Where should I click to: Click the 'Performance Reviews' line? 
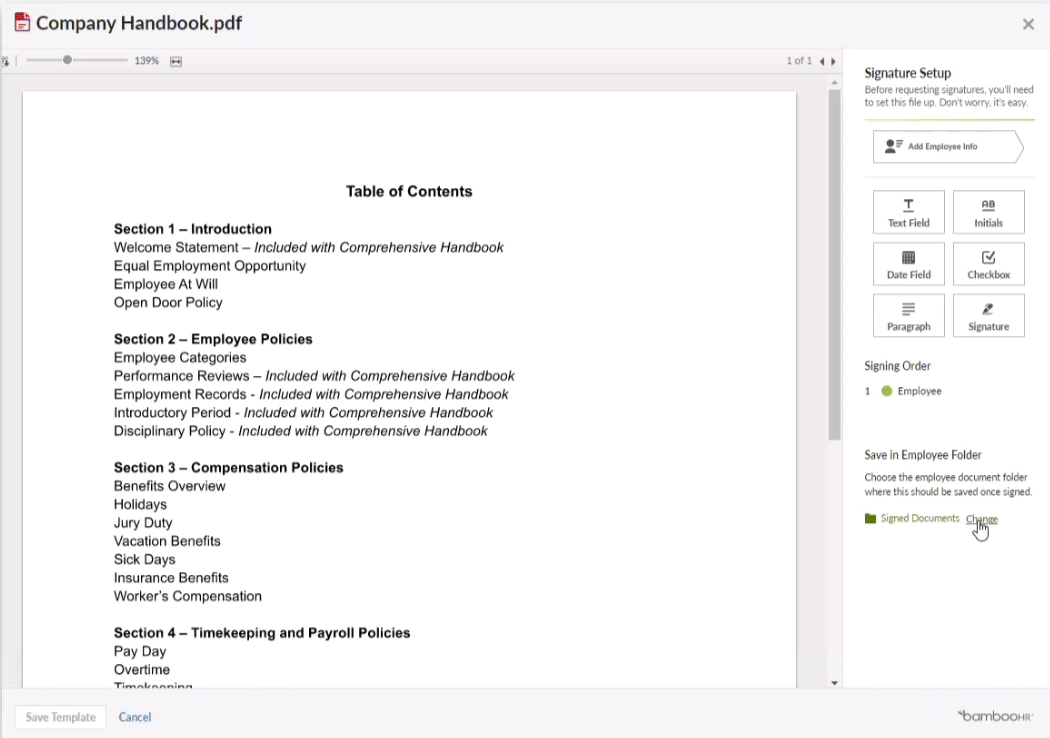point(314,376)
